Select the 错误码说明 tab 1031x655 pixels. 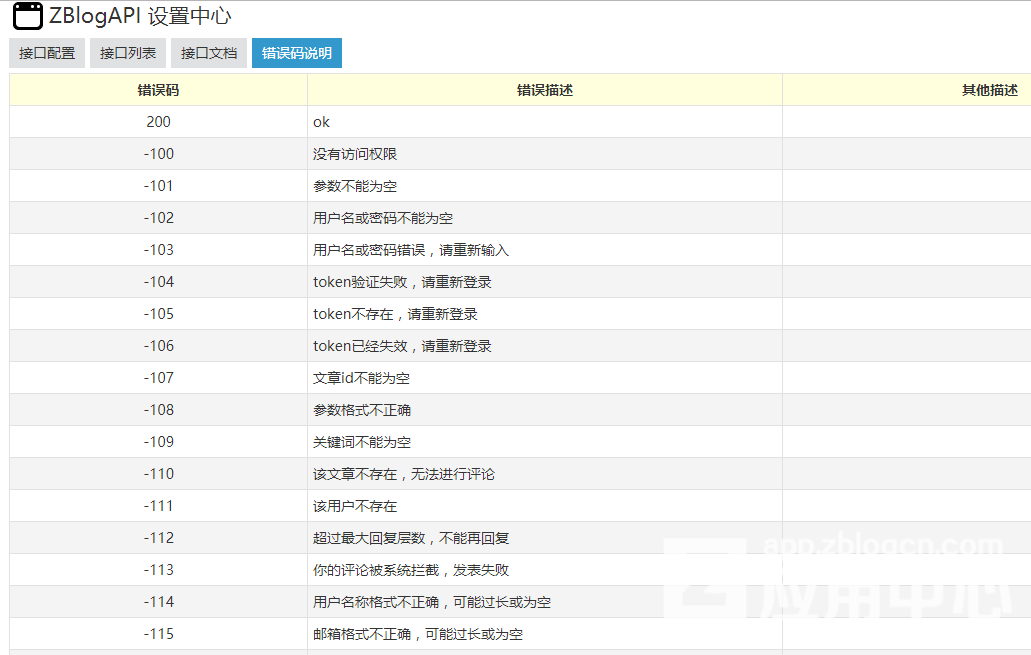(297, 53)
